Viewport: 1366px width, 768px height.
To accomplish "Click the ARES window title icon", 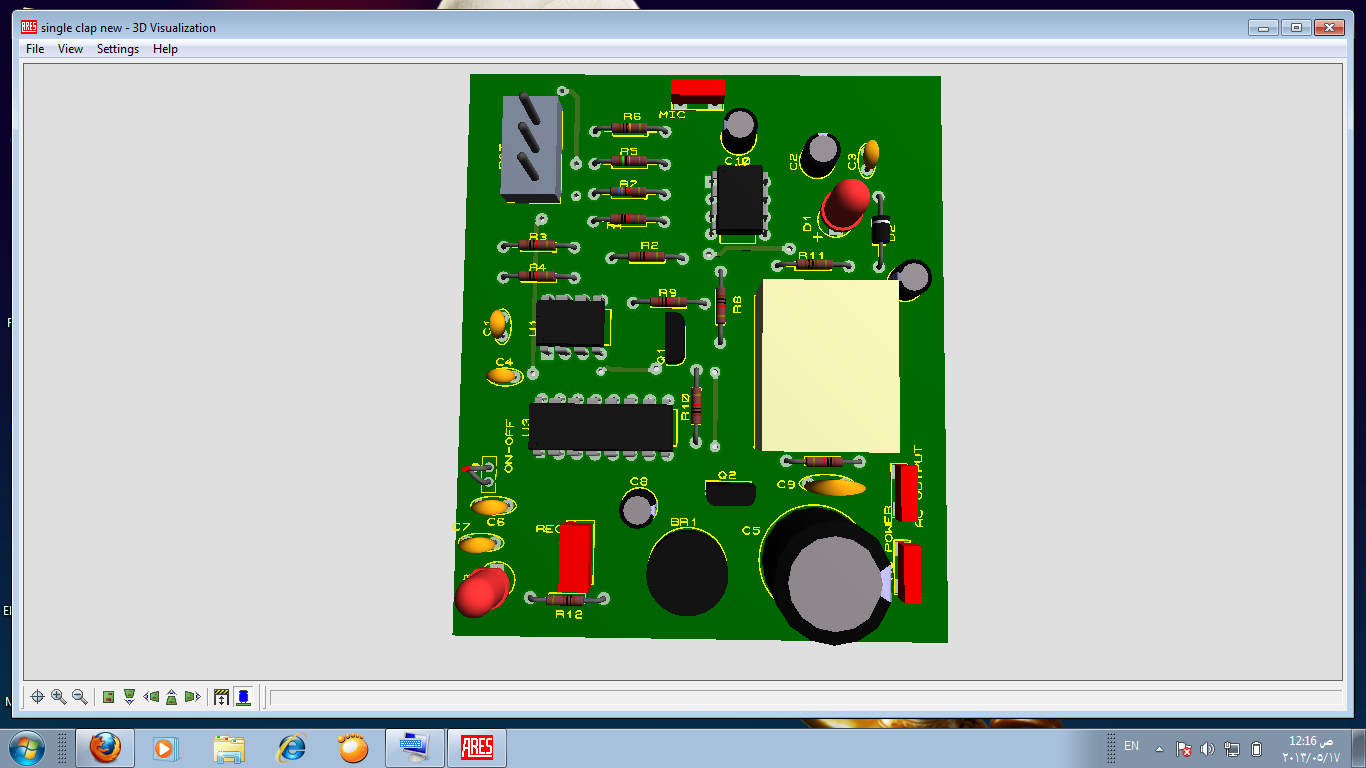I will coord(29,28).
